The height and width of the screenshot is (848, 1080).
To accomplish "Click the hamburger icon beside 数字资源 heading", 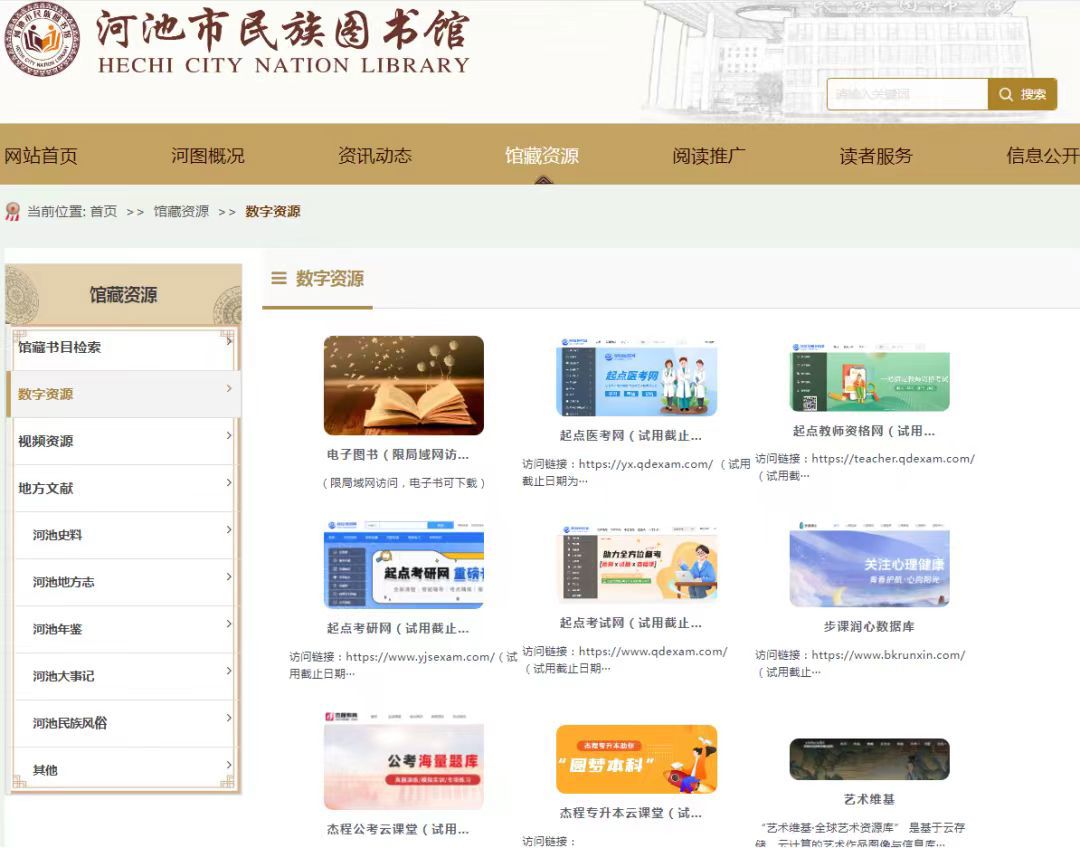I will point(279,279).
